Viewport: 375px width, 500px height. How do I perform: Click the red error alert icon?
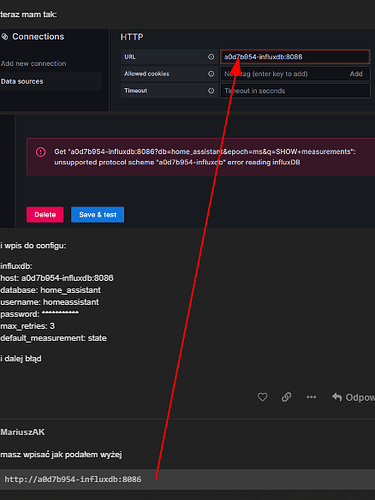pos(41,152)
